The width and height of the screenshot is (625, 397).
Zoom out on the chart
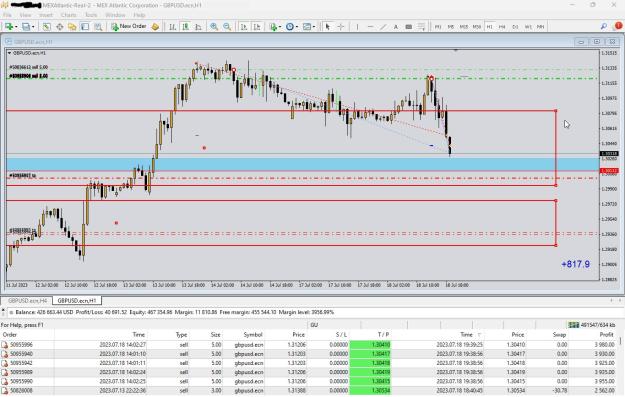pos(227,27)
